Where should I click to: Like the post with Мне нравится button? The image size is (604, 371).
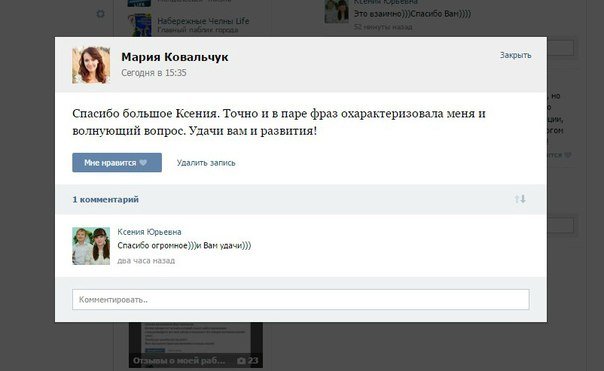pyautogui.click(x=117, y=163)
